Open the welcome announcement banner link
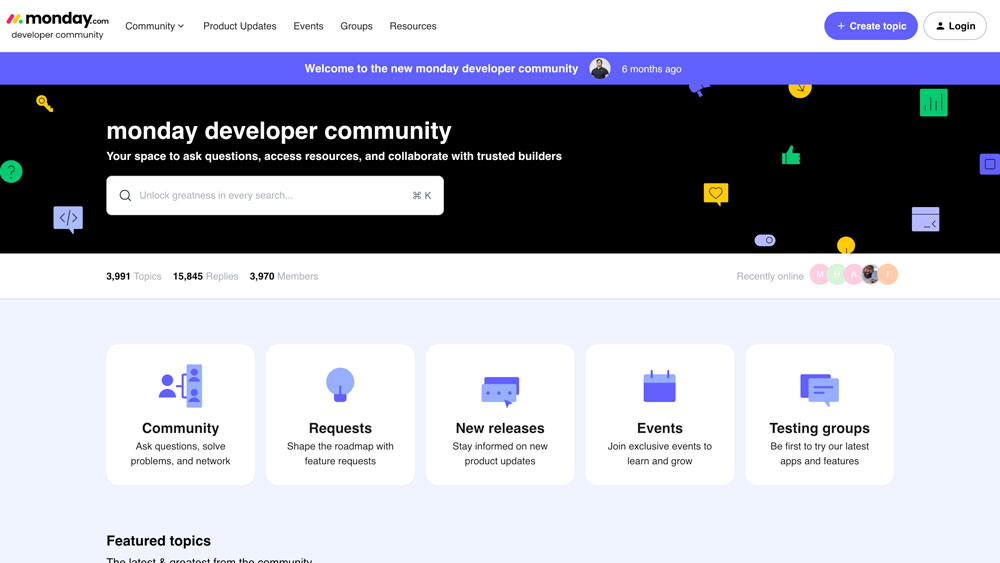Screen dimensions: 1000x563 click(x=441, y=69)
